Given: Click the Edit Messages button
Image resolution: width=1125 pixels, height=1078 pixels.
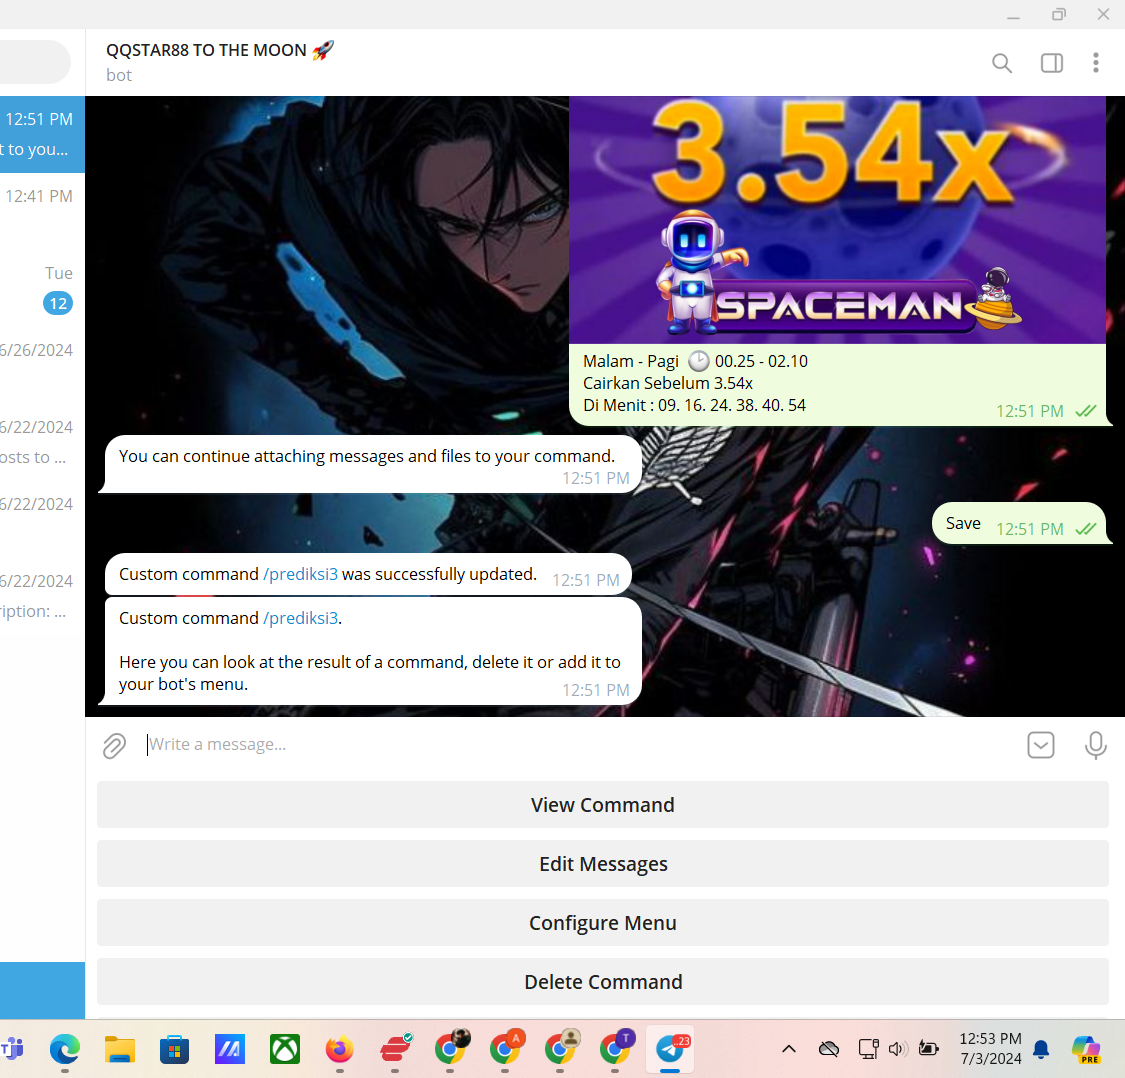Looking at the screenshot, I should click(x=603, y=863).
